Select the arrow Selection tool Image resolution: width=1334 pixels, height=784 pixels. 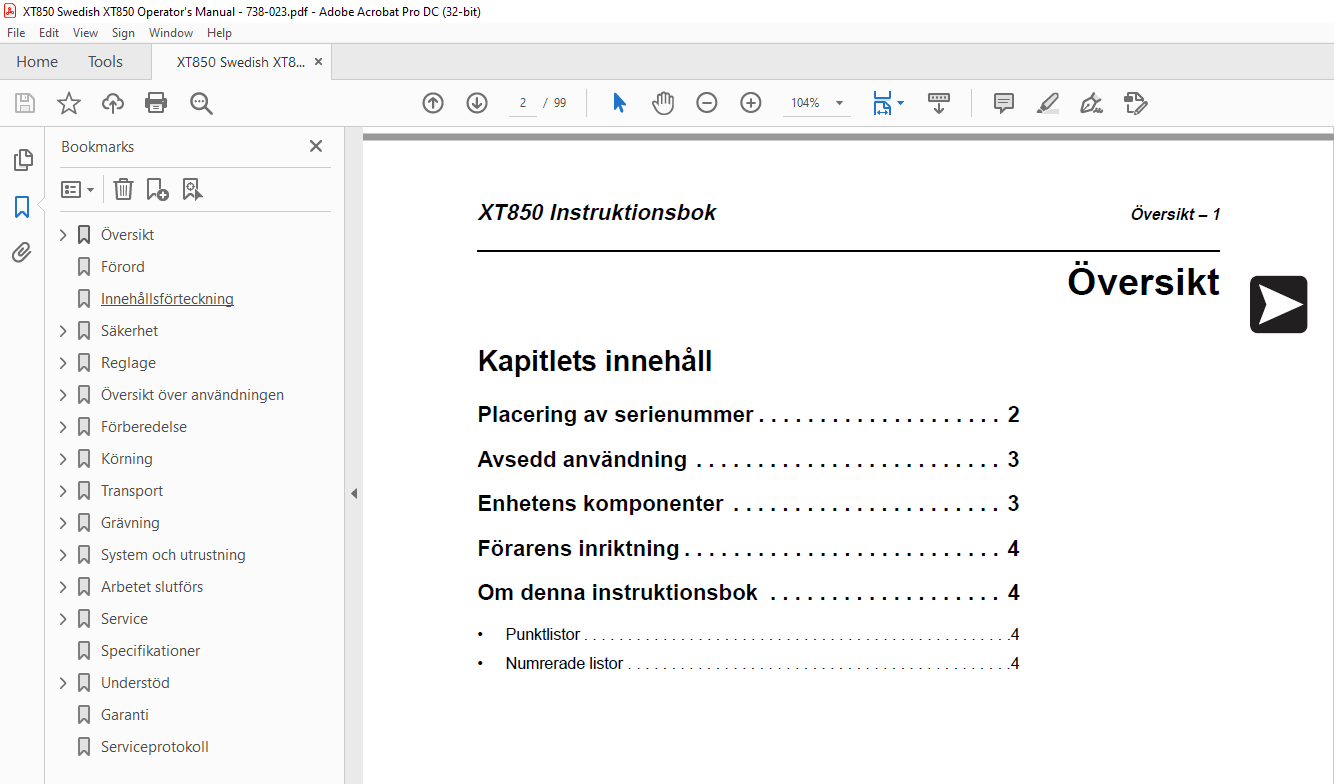[x=619, y=103]
